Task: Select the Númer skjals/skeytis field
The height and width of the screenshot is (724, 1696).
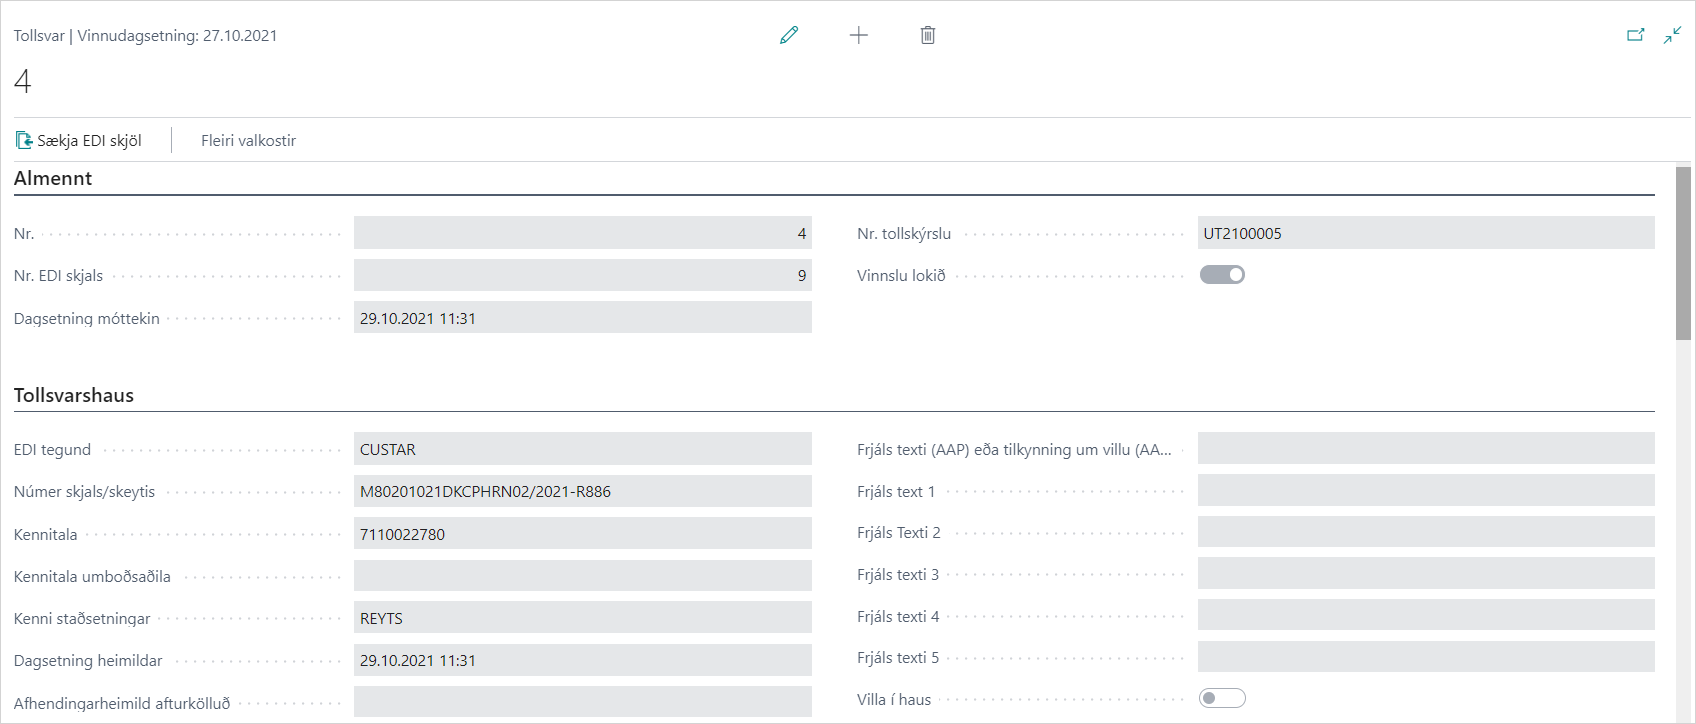Action: click(x=582, y=492)
